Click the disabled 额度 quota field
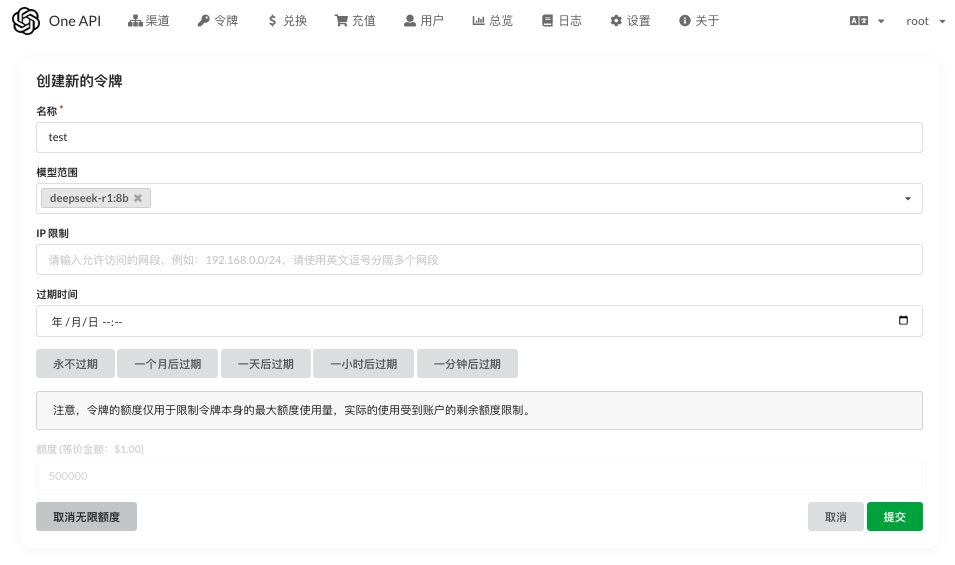 (479, 476)
